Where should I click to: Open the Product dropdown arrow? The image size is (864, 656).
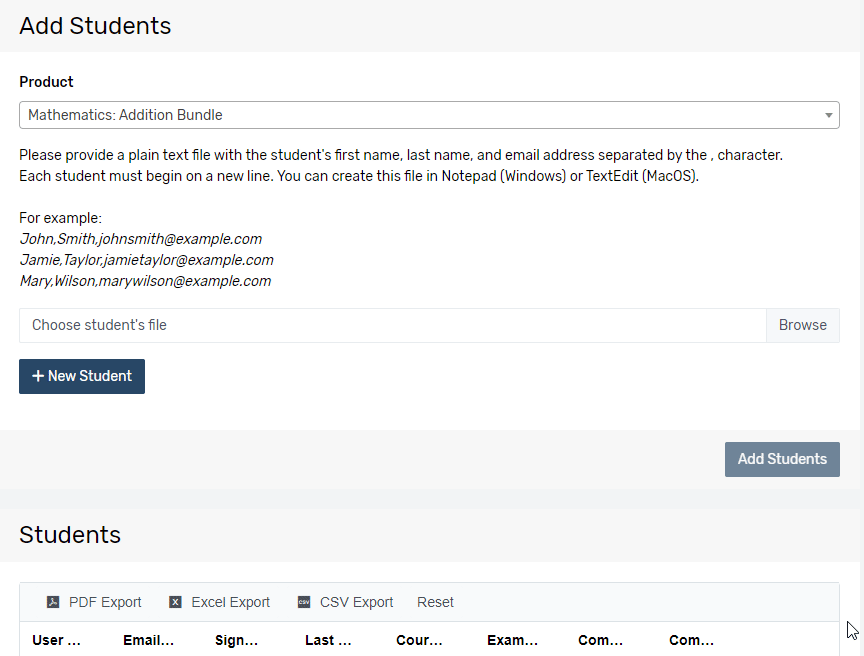click(828, 115)
